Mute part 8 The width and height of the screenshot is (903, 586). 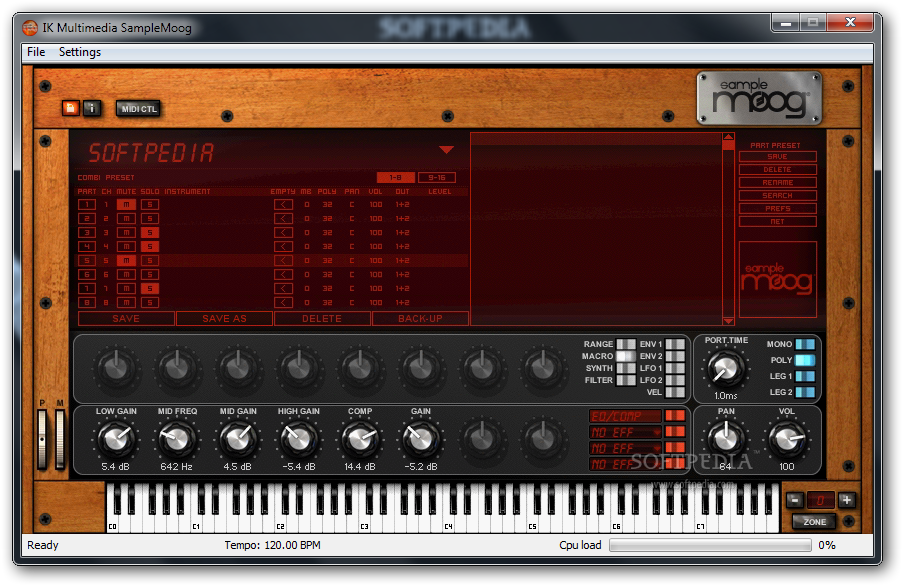tap(126, 302)
